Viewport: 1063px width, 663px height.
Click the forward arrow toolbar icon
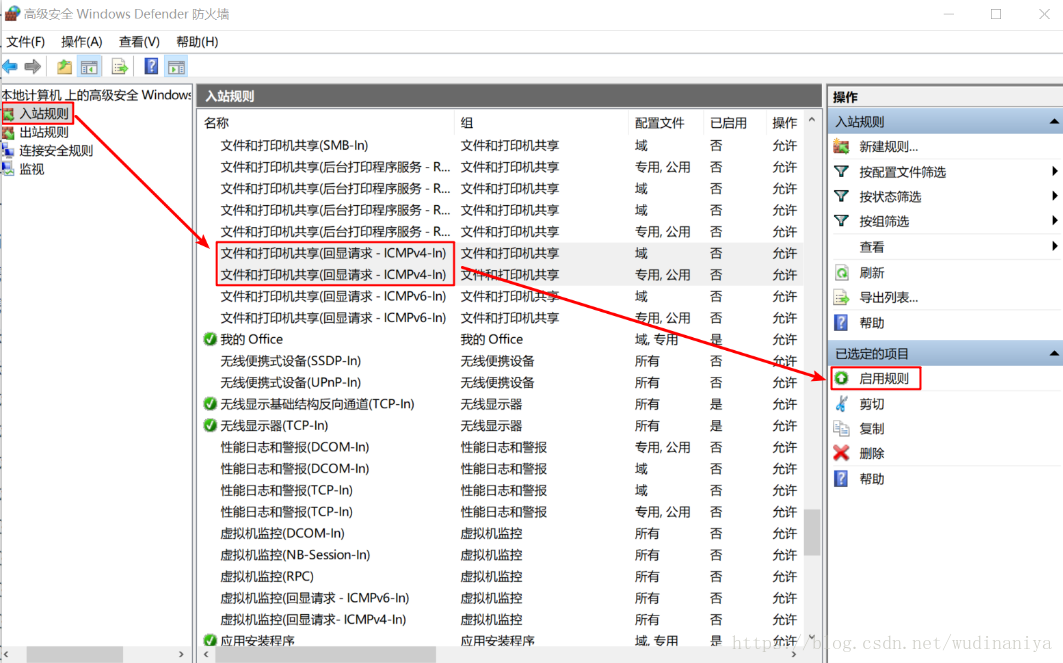click(x=33, y=66)
